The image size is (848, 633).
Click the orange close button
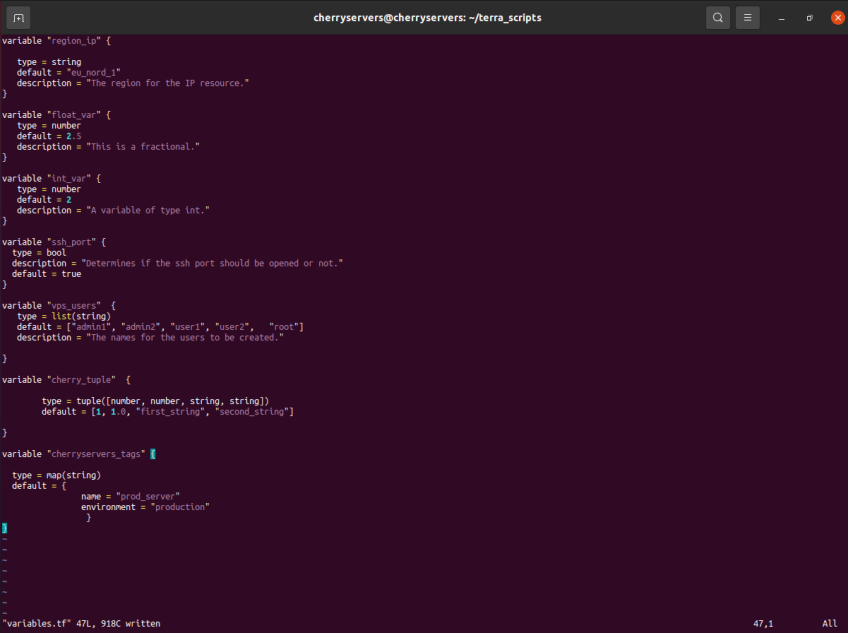[x=837, y=17]
